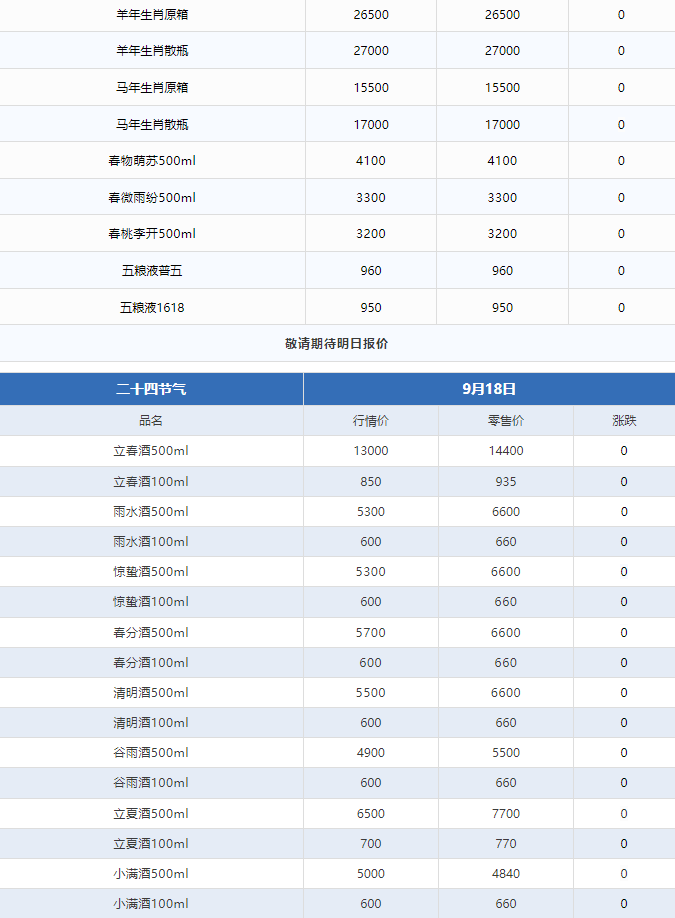Click the 950 market price of 五粮液1618
The image size is (675, 918).
371,308
